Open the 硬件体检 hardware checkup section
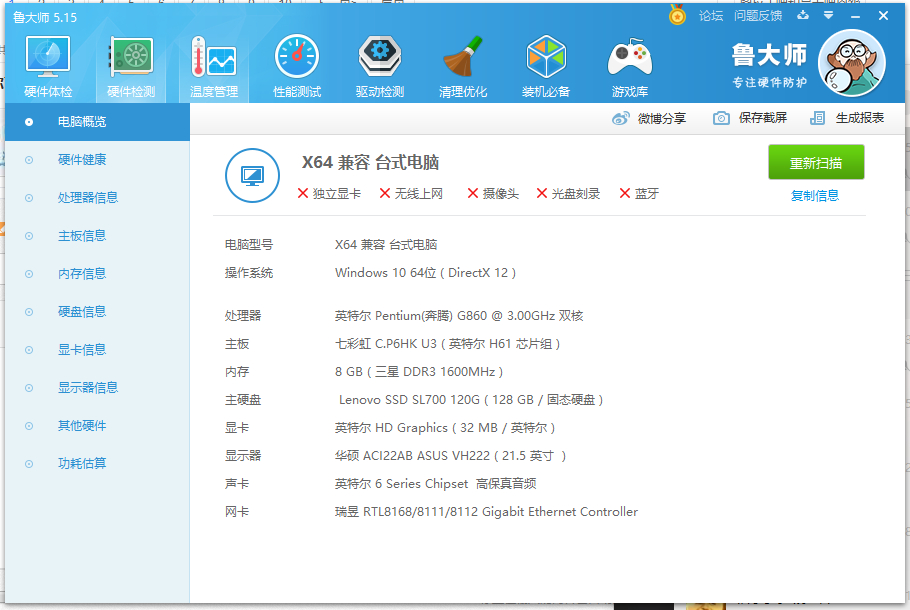Viewport: 910px width, 610px height. (x=48, y=66)
